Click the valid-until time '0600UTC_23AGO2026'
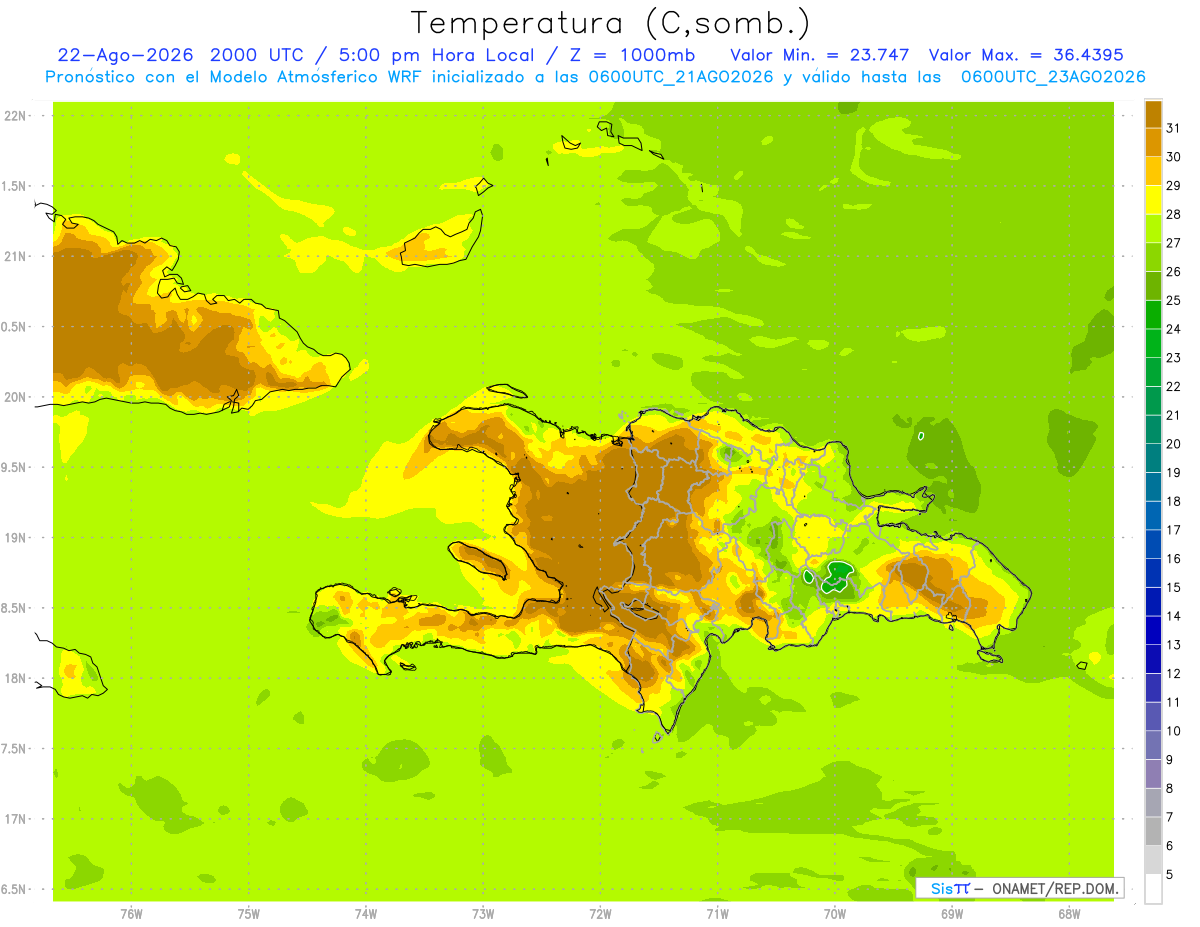The image size is (1200, 927). click(1052, 76)
